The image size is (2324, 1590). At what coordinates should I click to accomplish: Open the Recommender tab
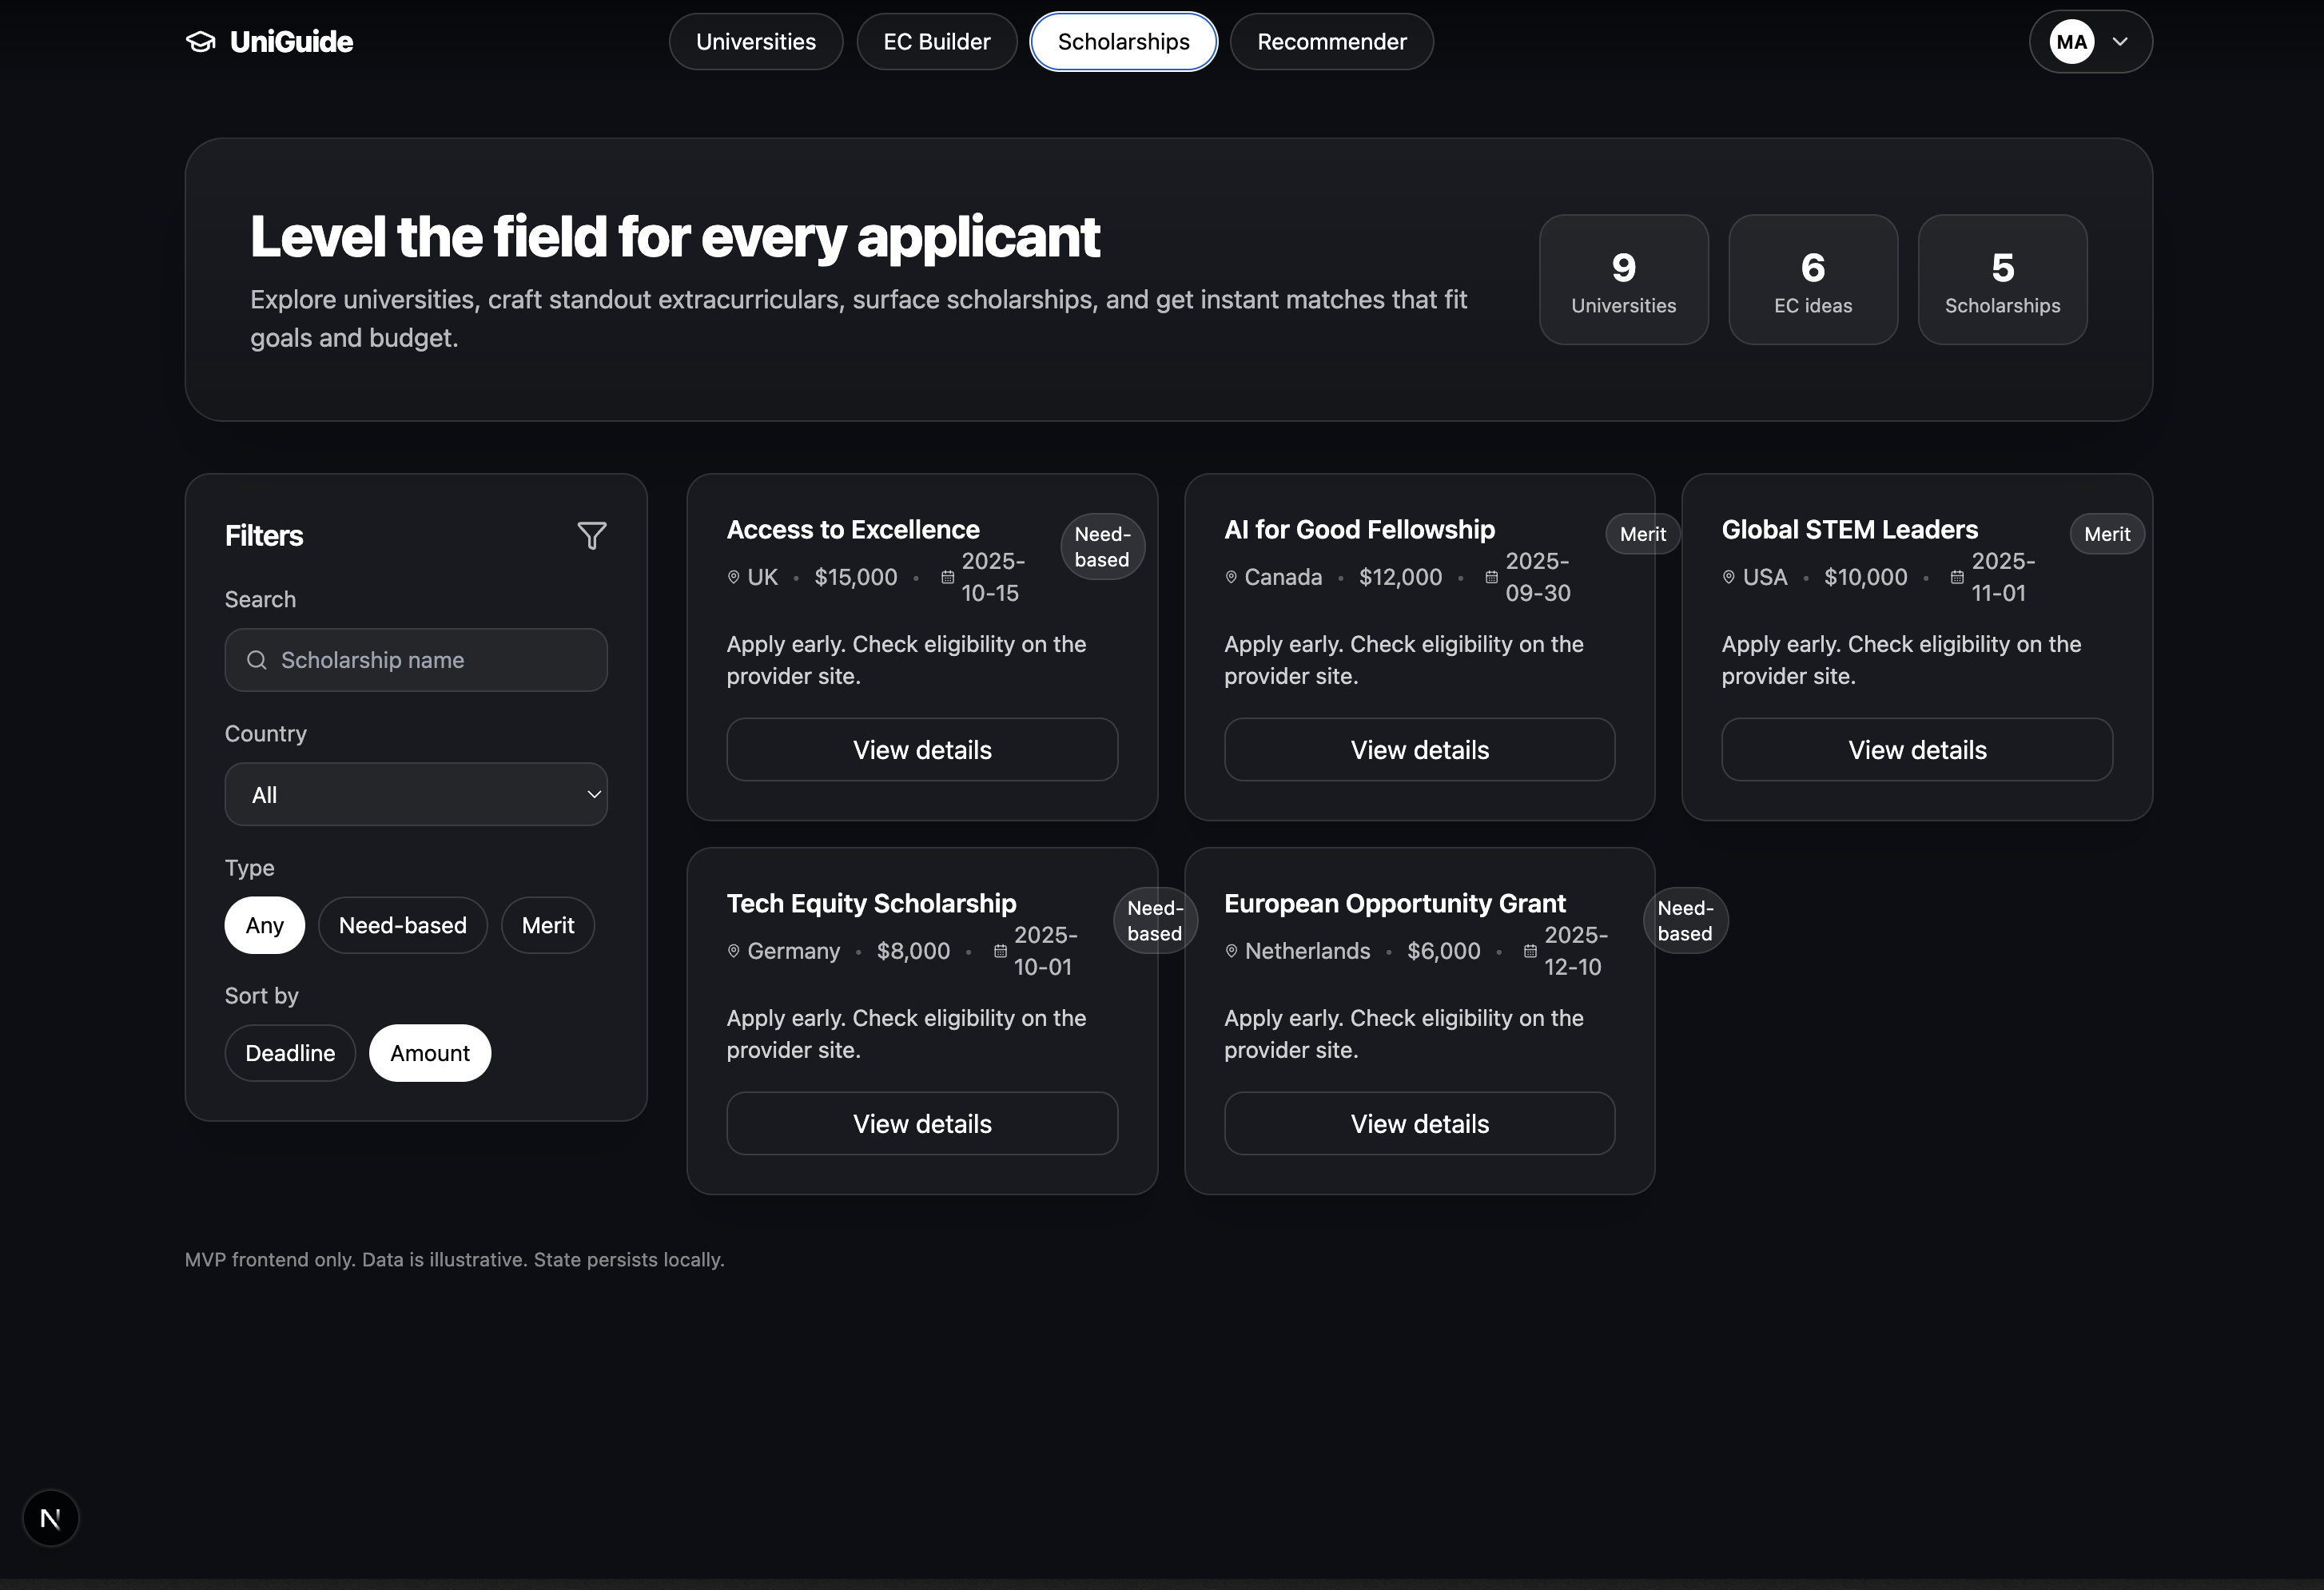pyautogui.click(x=1331, y=42)
